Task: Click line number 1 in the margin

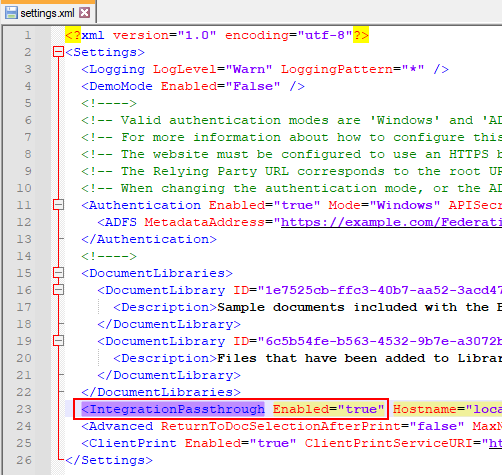Action: (28, 35)
